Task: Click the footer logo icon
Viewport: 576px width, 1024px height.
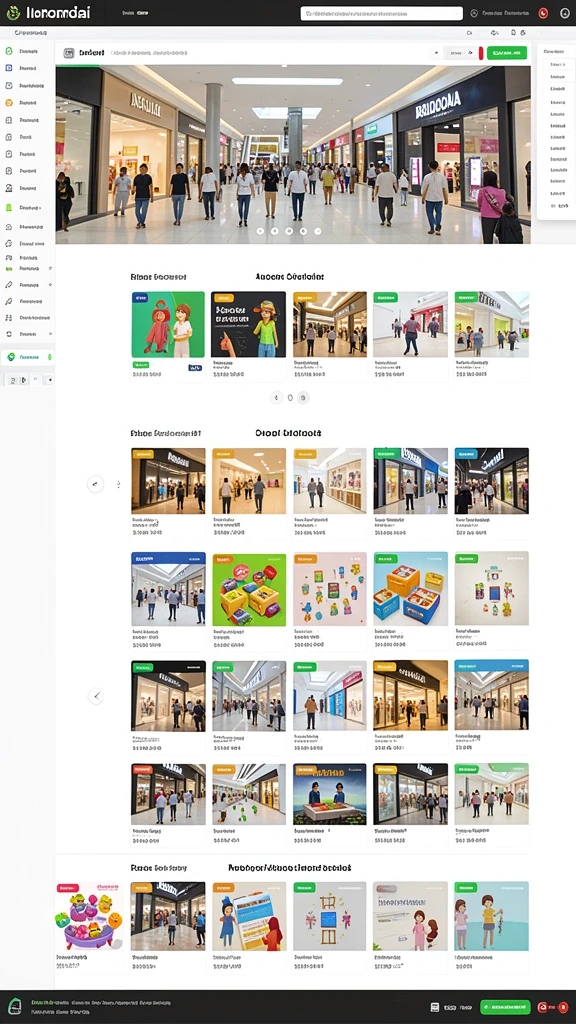Action: click(14, 1006)
